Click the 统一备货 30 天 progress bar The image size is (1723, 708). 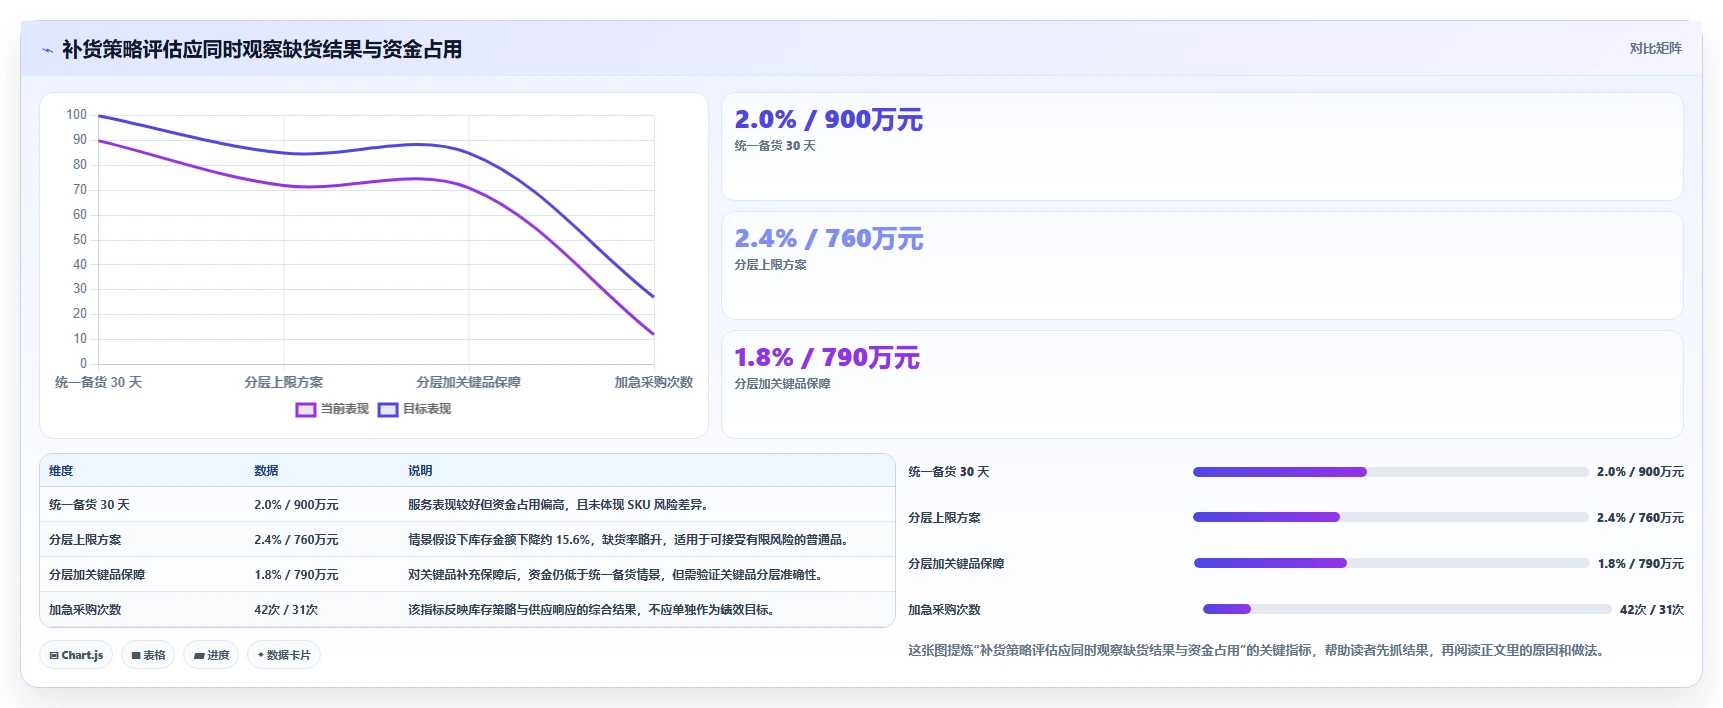(x=1390, y=472)
